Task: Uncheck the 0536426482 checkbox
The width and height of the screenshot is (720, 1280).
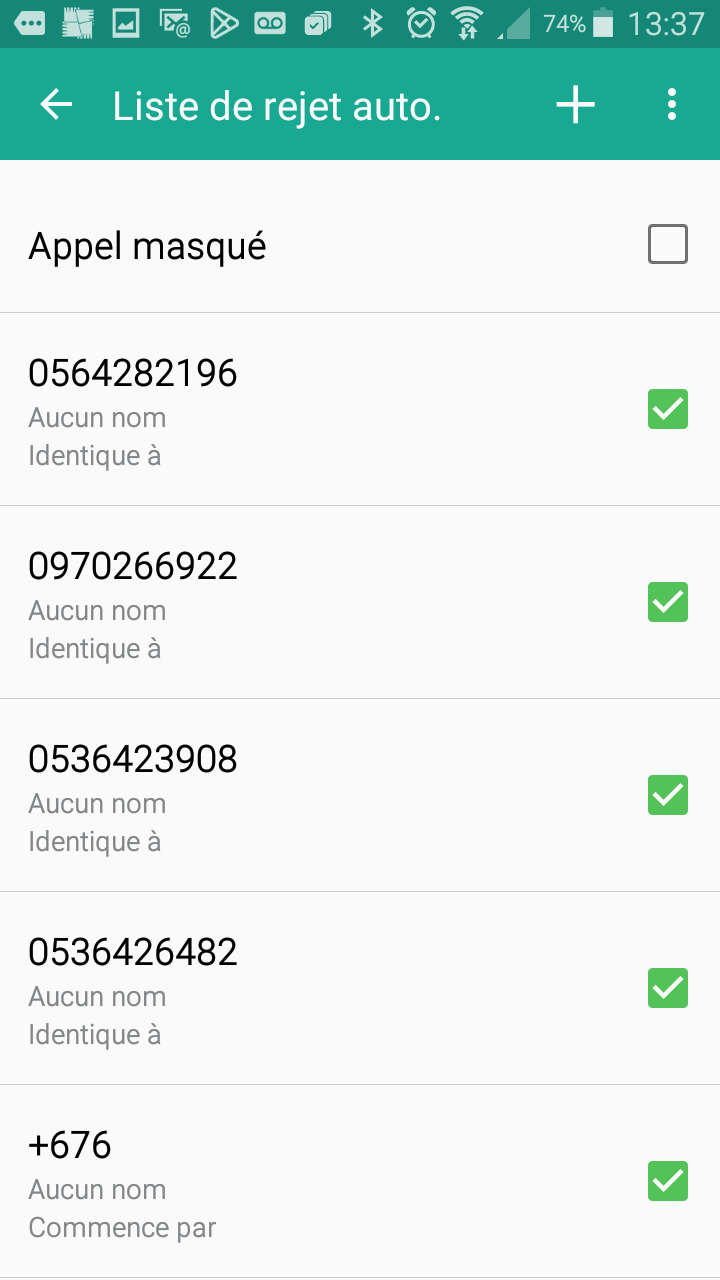Action: [x=668, y=988]
